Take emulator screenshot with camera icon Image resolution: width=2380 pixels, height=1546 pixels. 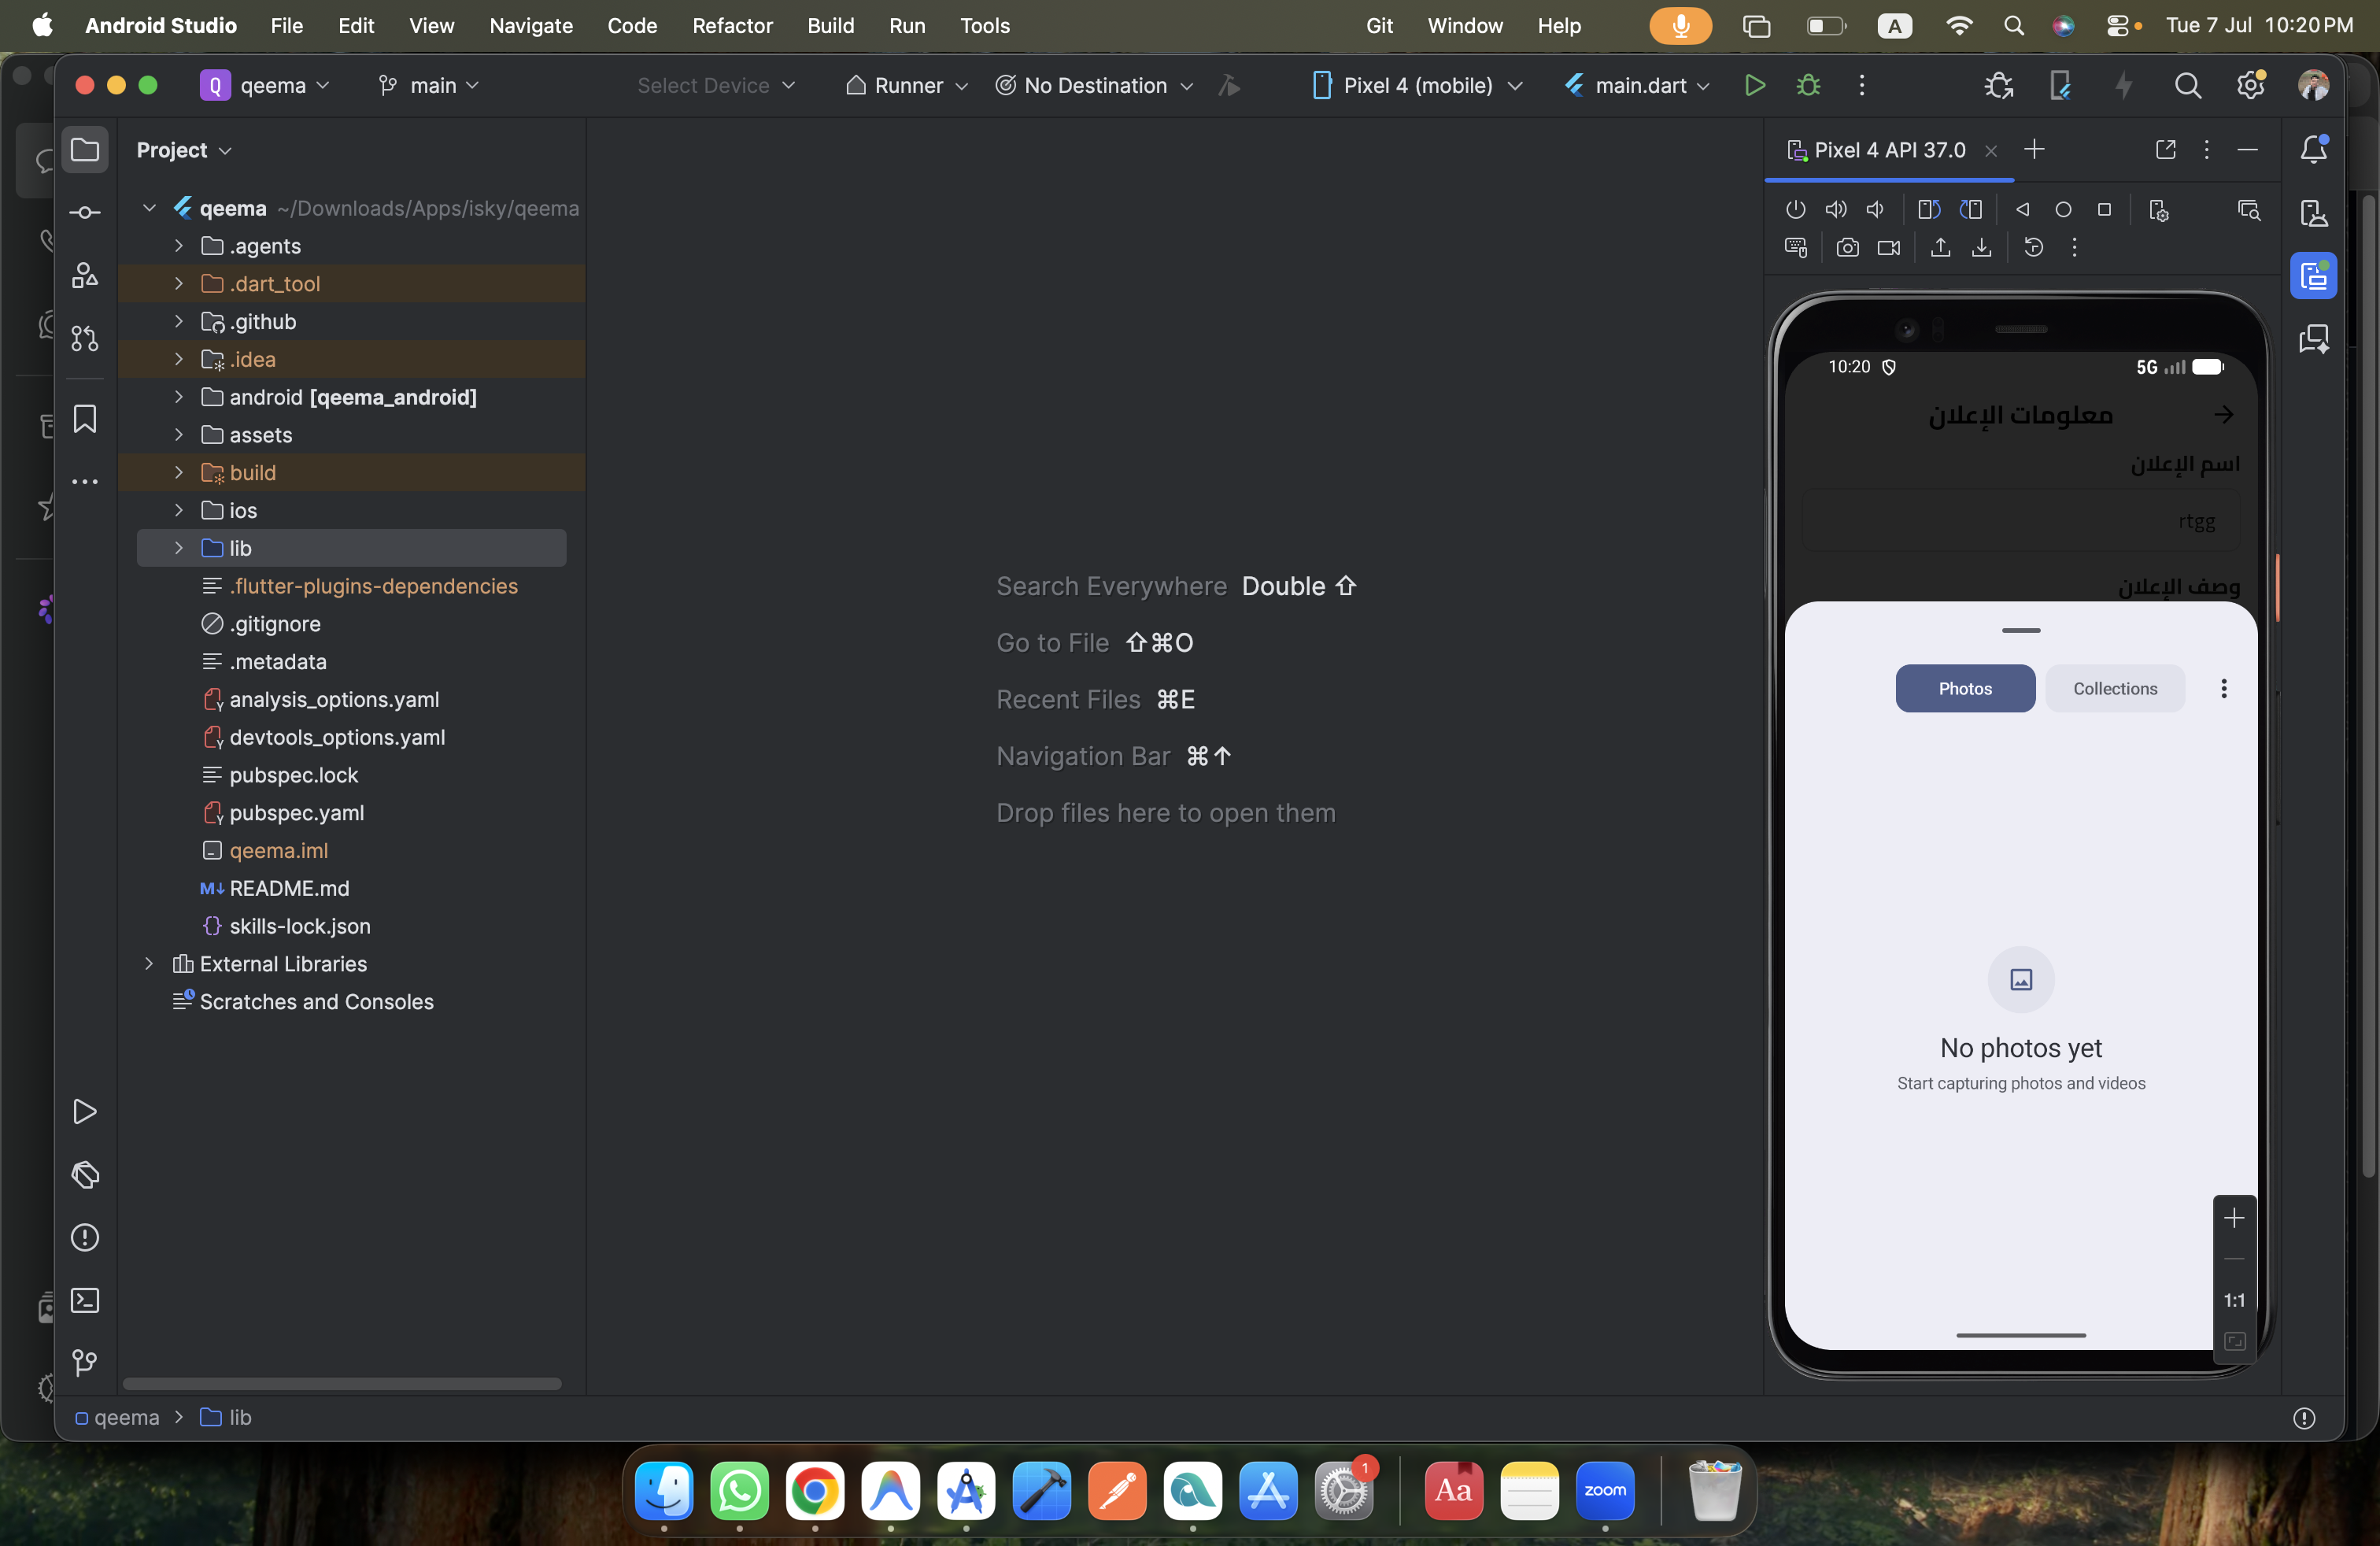[1847, 247]
